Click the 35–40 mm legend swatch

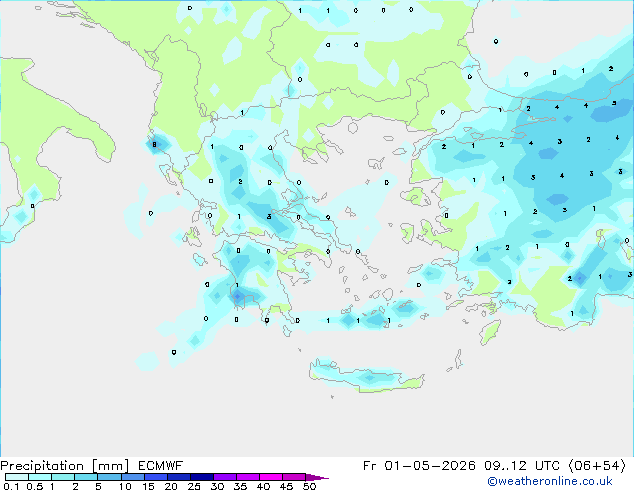point(248,477)
